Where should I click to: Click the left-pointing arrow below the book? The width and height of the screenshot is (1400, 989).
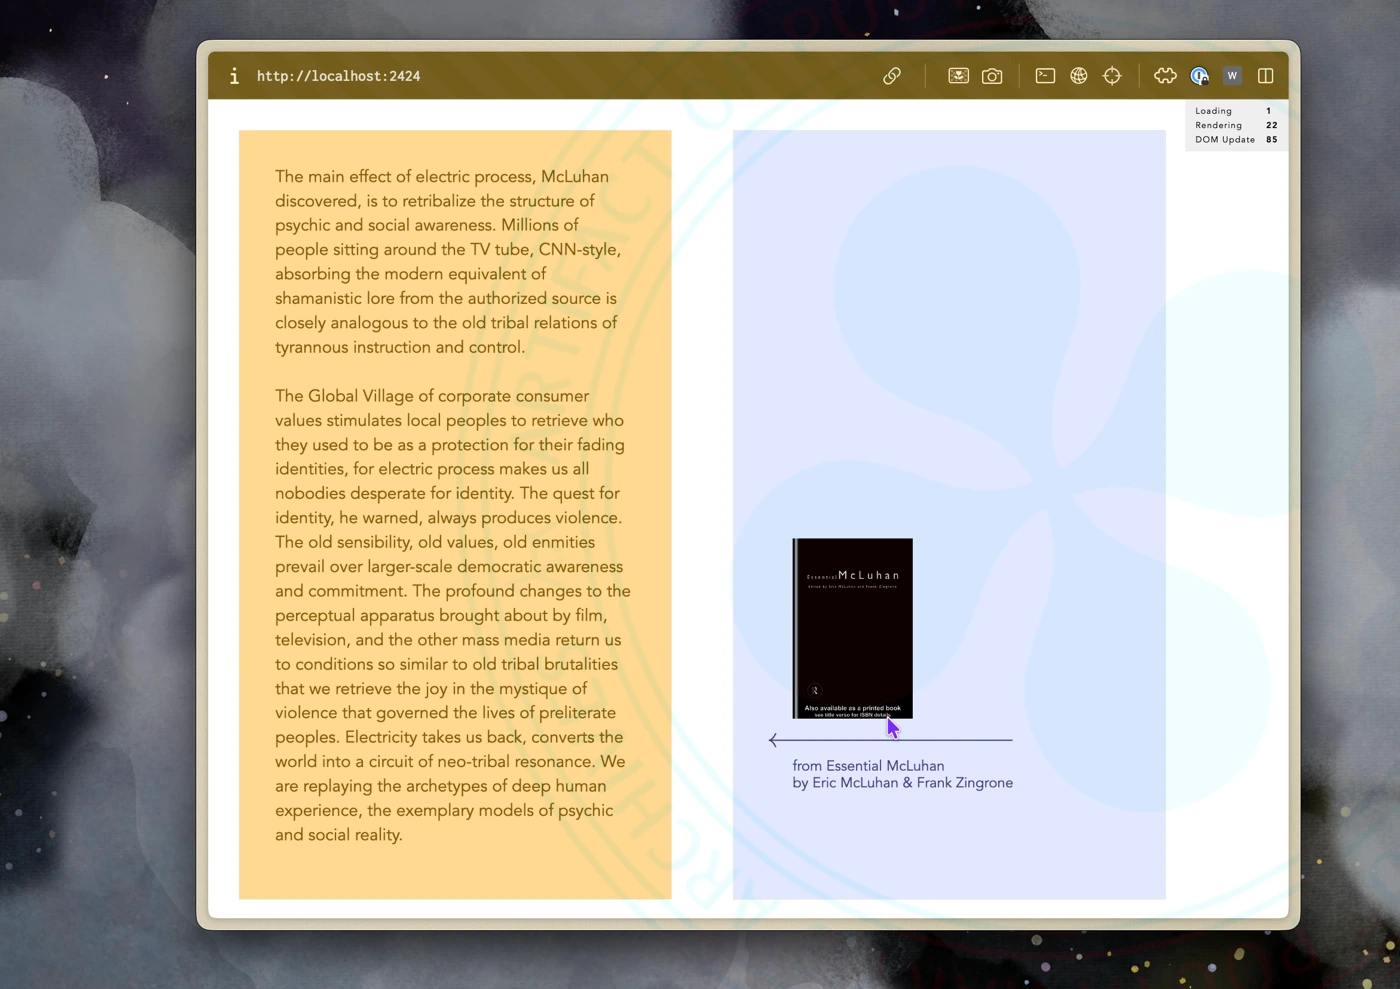[x=774, y=740]
